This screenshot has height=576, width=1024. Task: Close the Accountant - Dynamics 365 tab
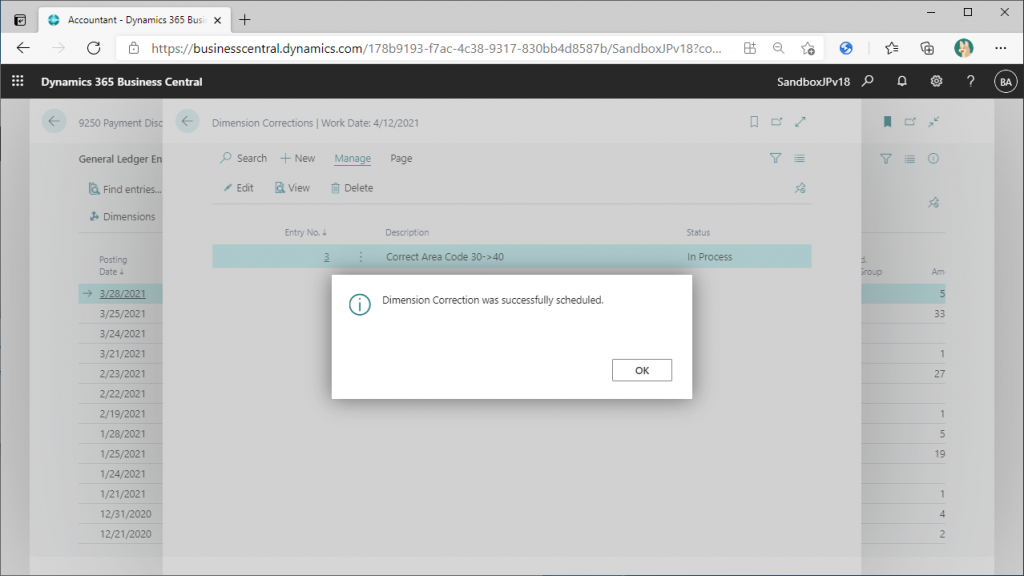pos(217,20)
